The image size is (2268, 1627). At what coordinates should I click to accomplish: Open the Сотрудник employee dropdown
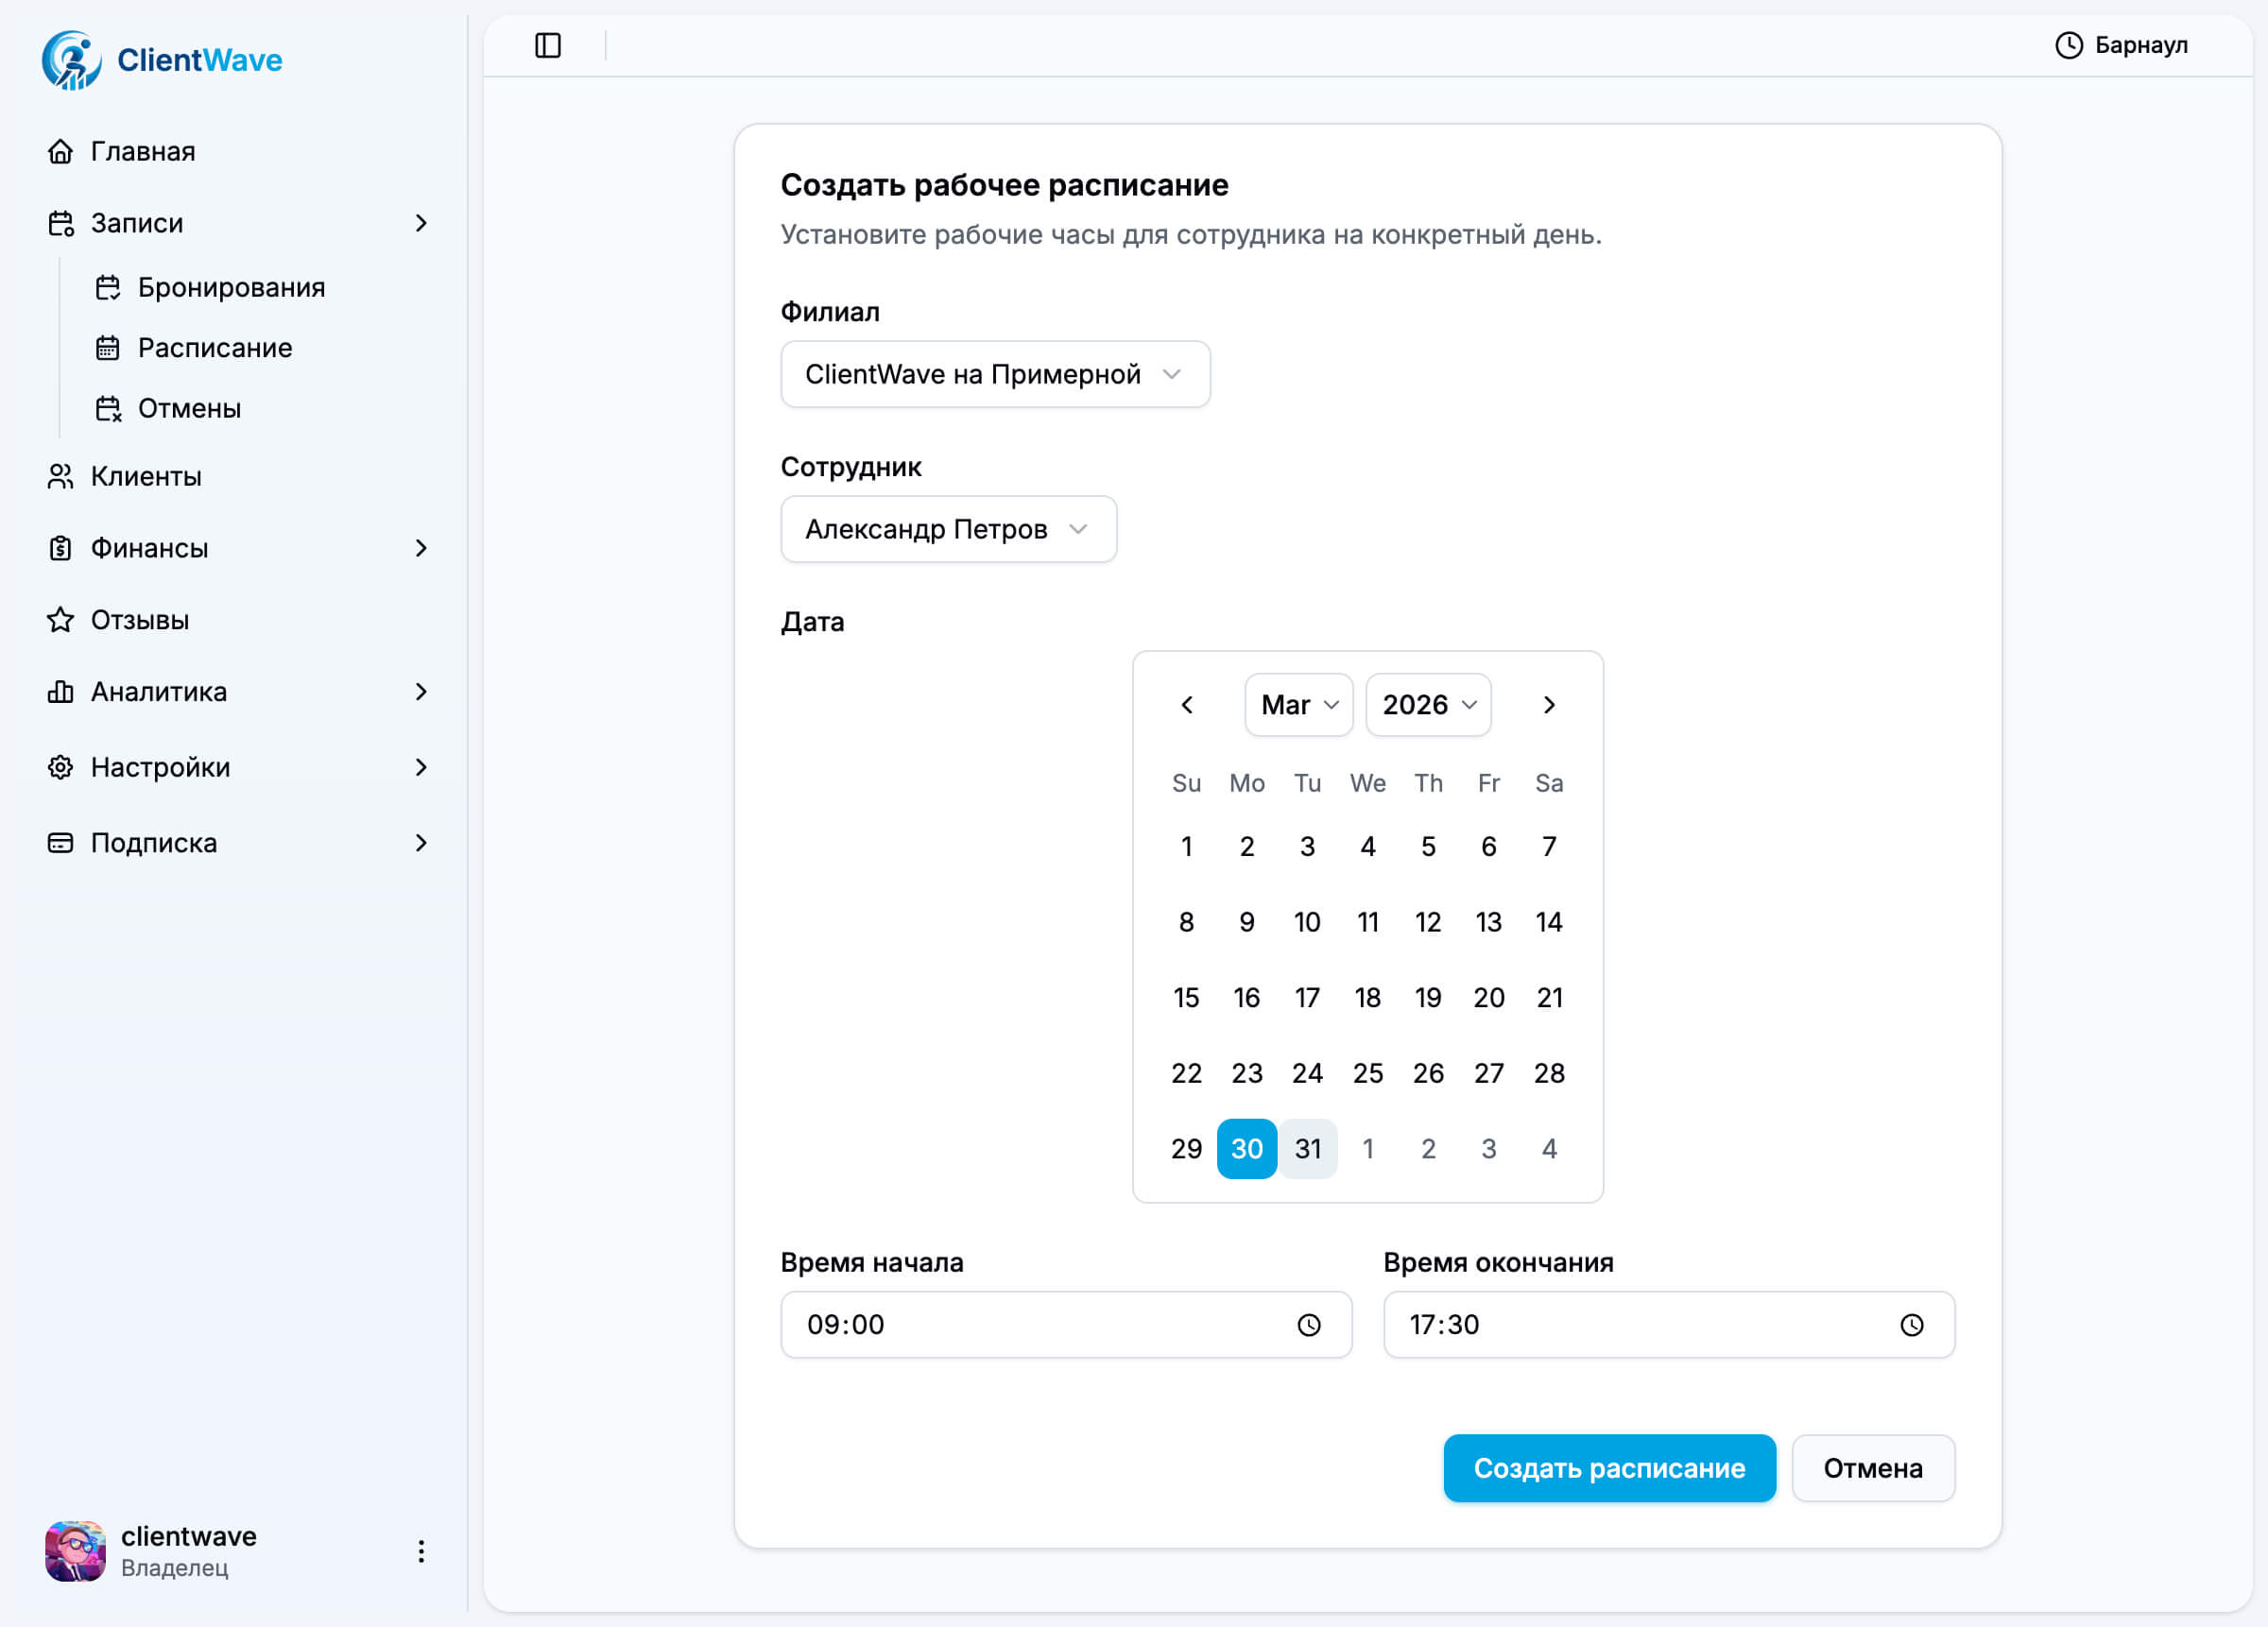pyautogui.click(x=948, y=529)
